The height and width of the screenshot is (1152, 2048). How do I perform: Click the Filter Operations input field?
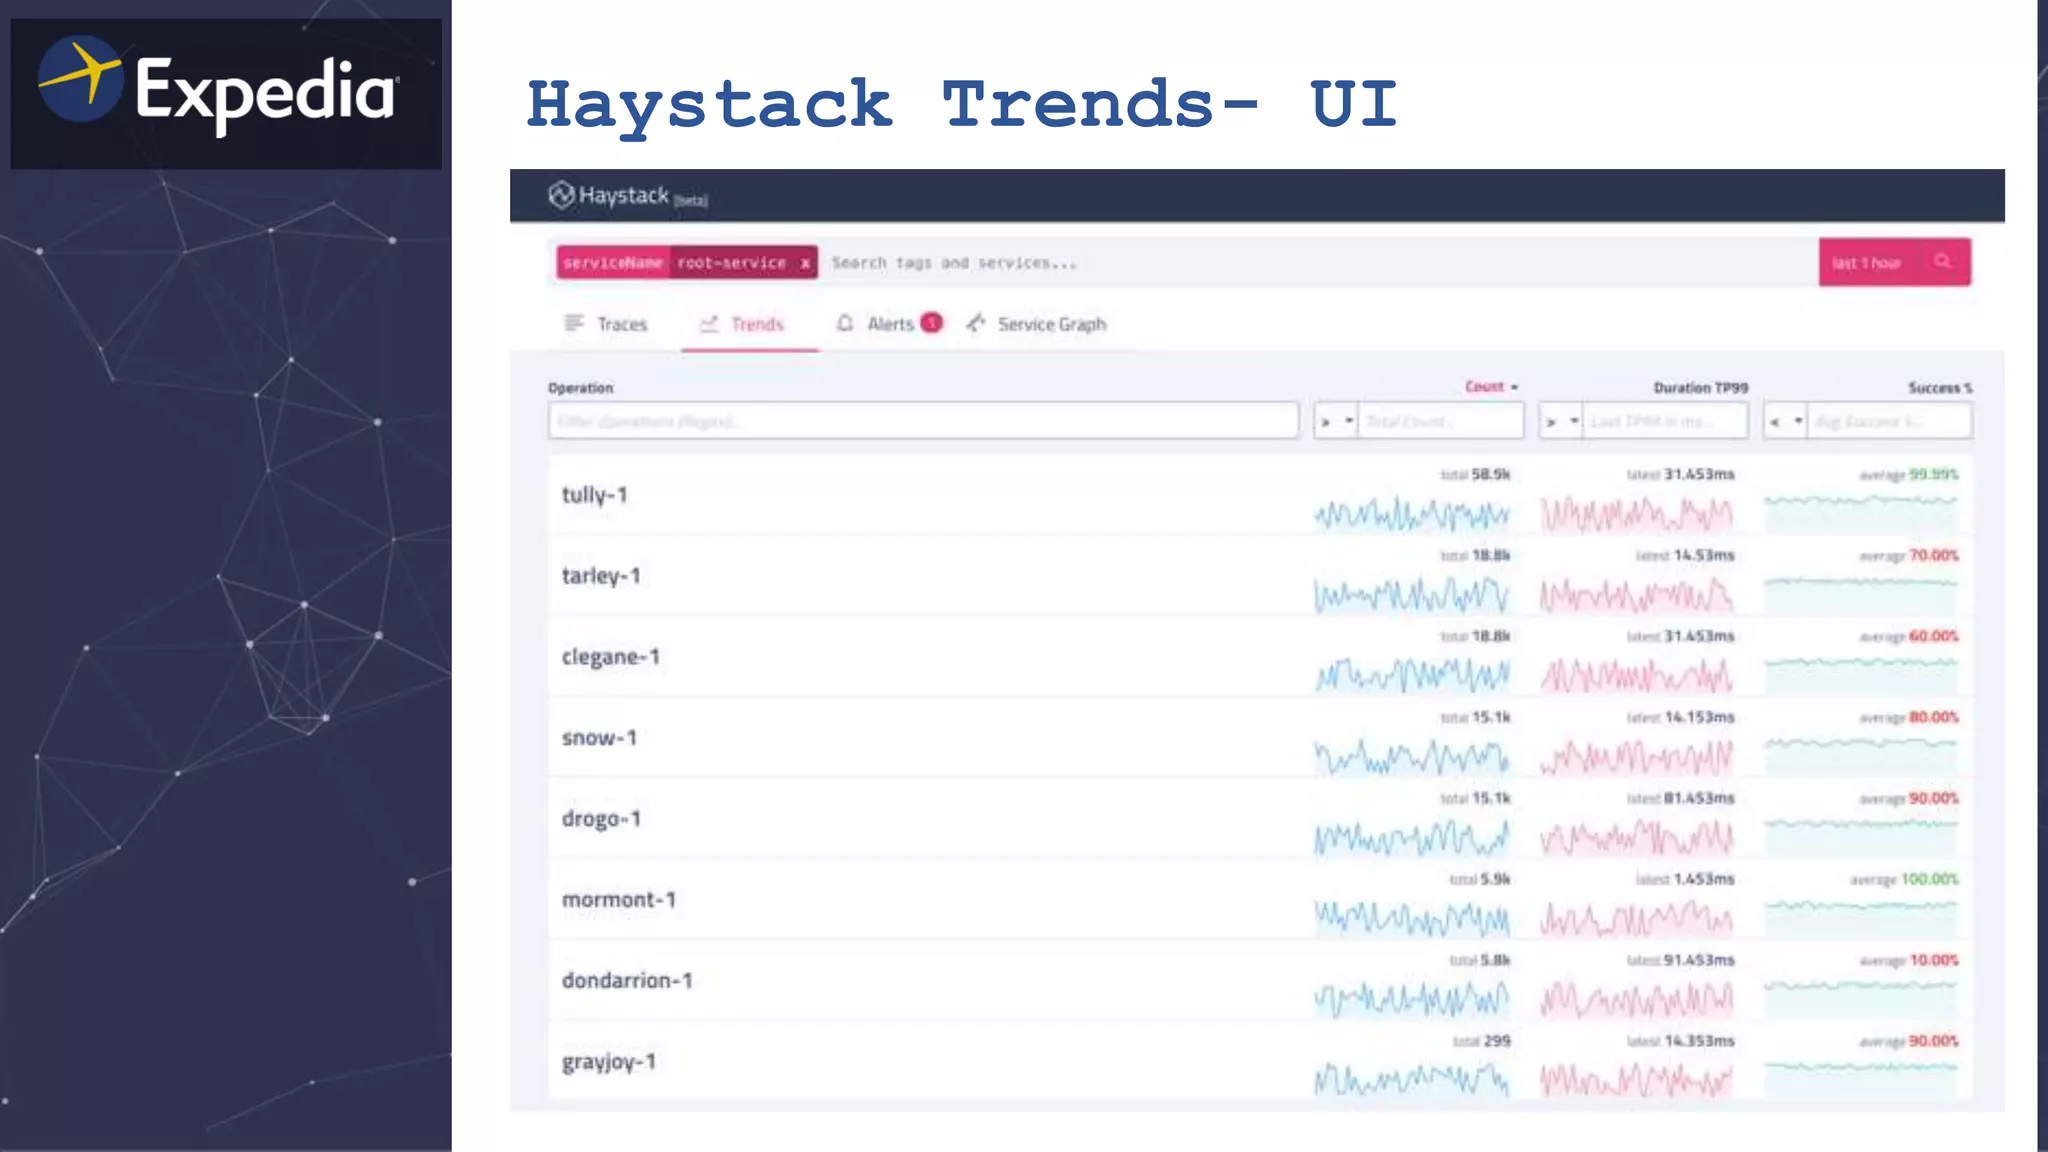pyautogui.click(x=922, y=422)
